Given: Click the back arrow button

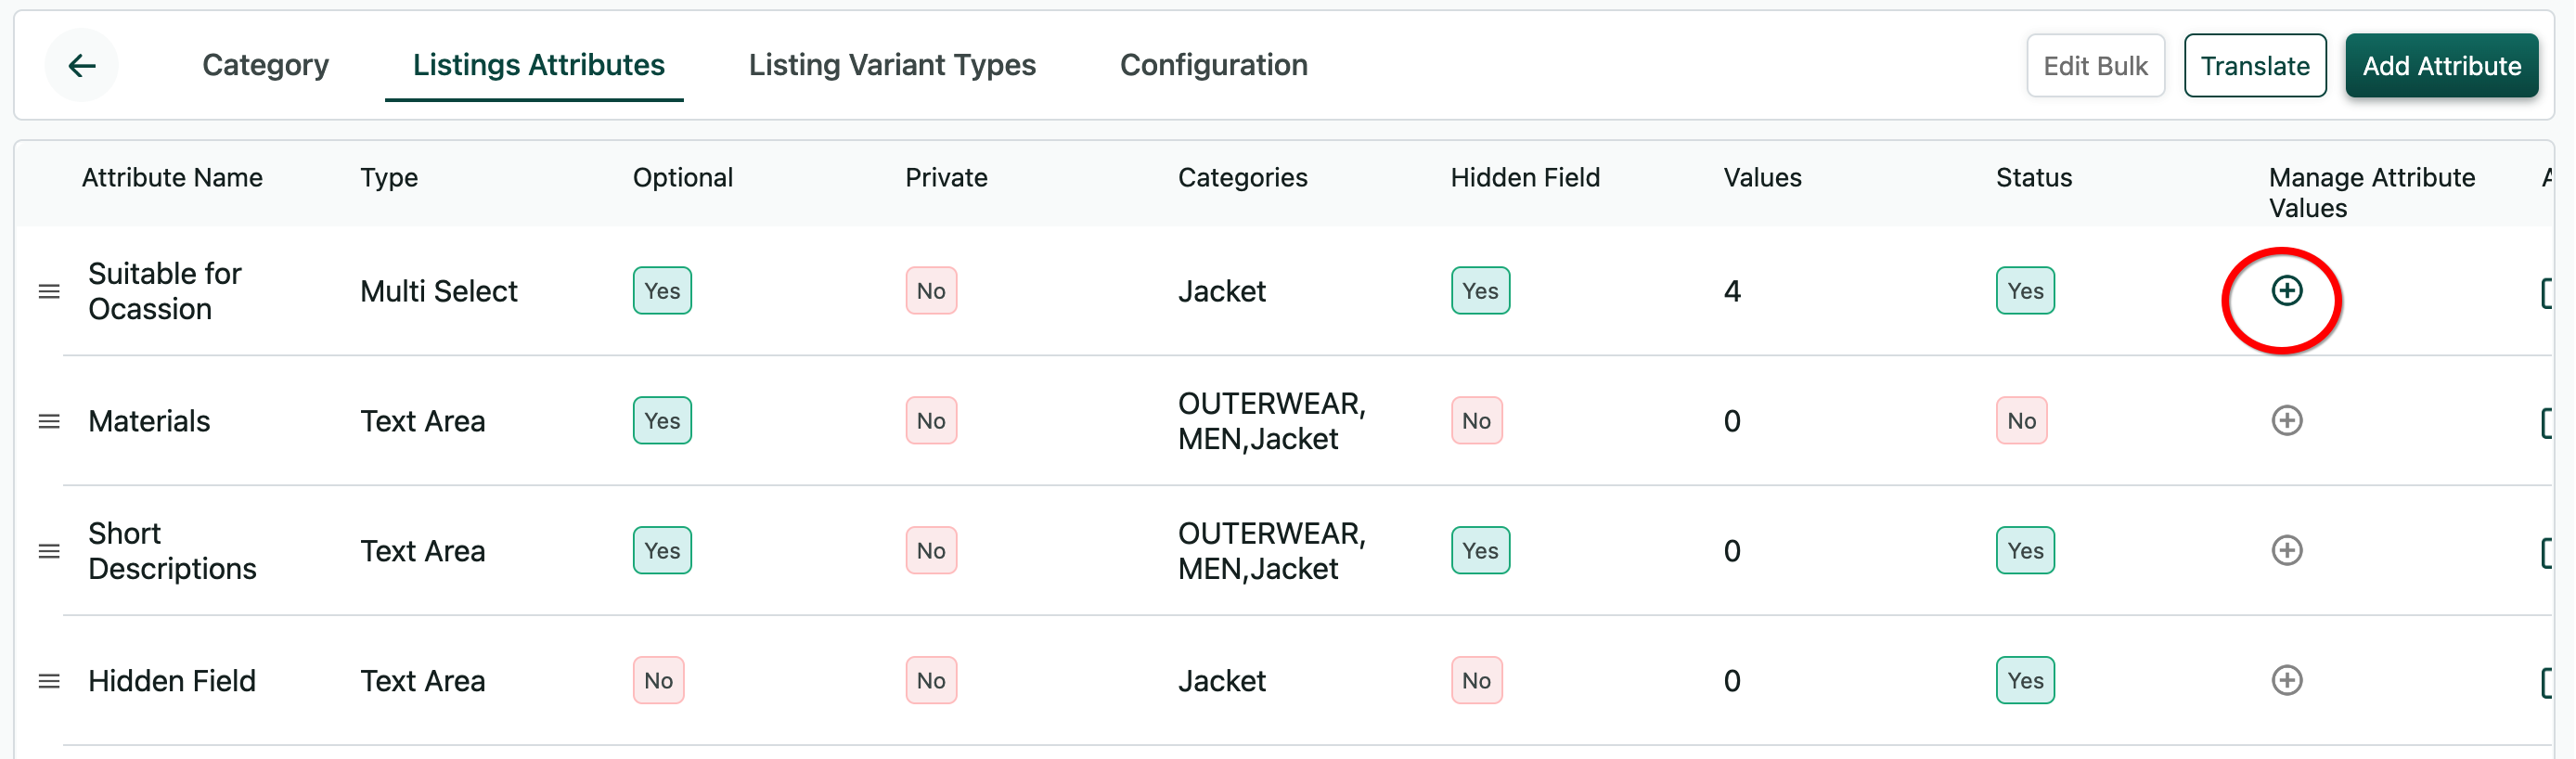Looking at the screenshot, I should pos(82,66).
